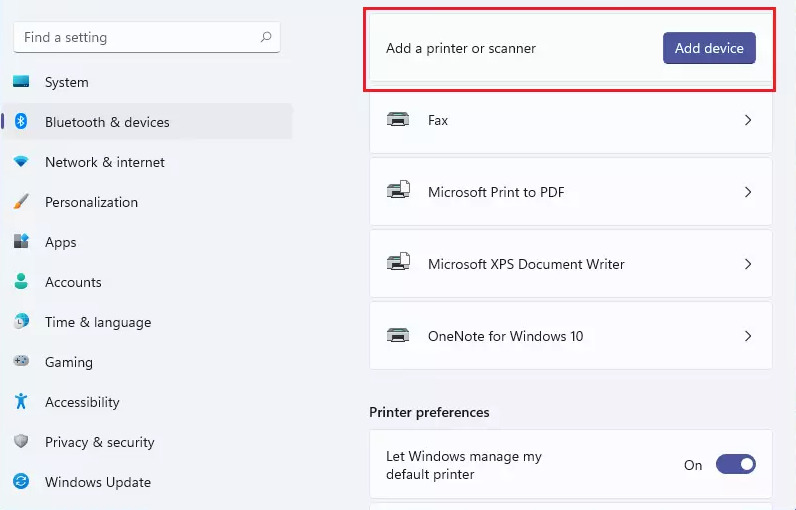Open OneNote for Windows 10 chevron
Image resolution: width=796 pixels, height=510 pixels.
(748, 336)
